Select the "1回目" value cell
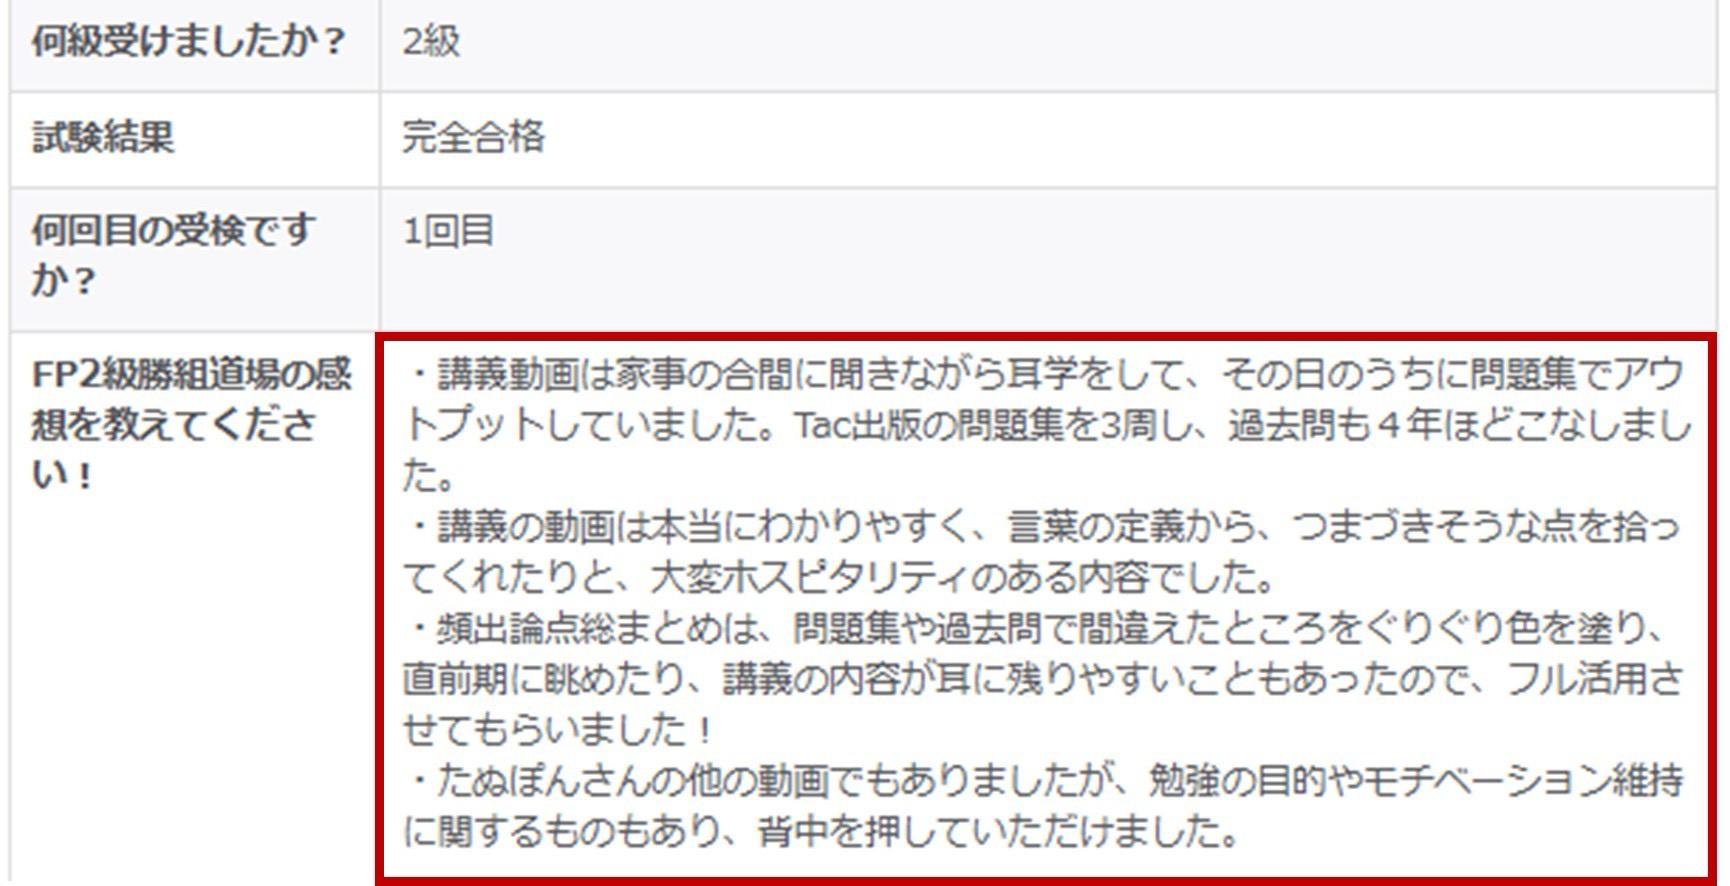Viewport: 1730px width, 886px height. (x=448, y=232)
